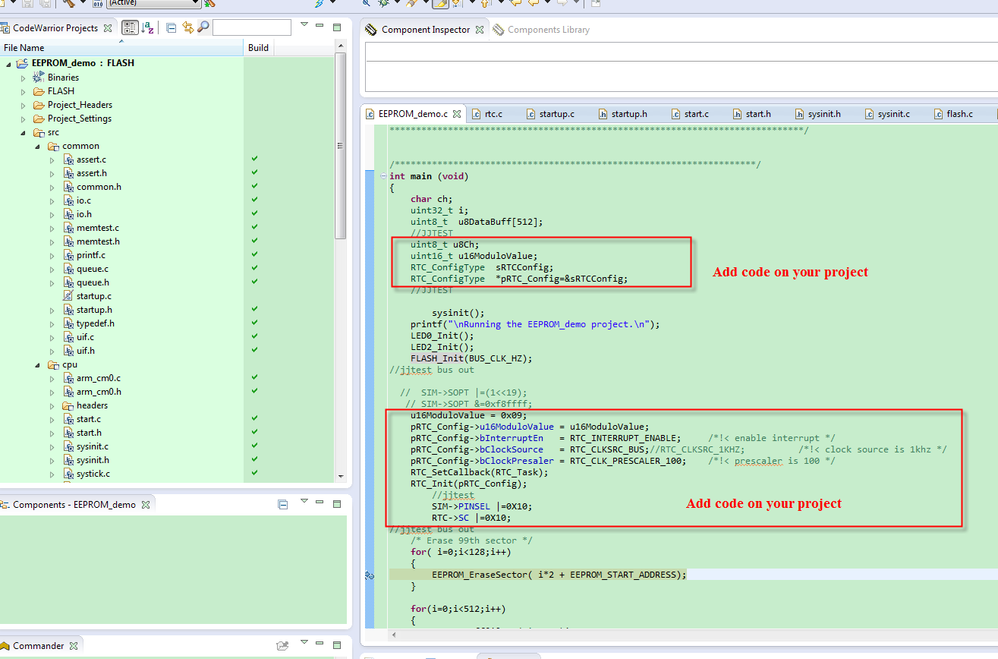Switch to the rtc.c editor tab
The width and height of the screenshot is (998, 659).
(x=487, y=114)
